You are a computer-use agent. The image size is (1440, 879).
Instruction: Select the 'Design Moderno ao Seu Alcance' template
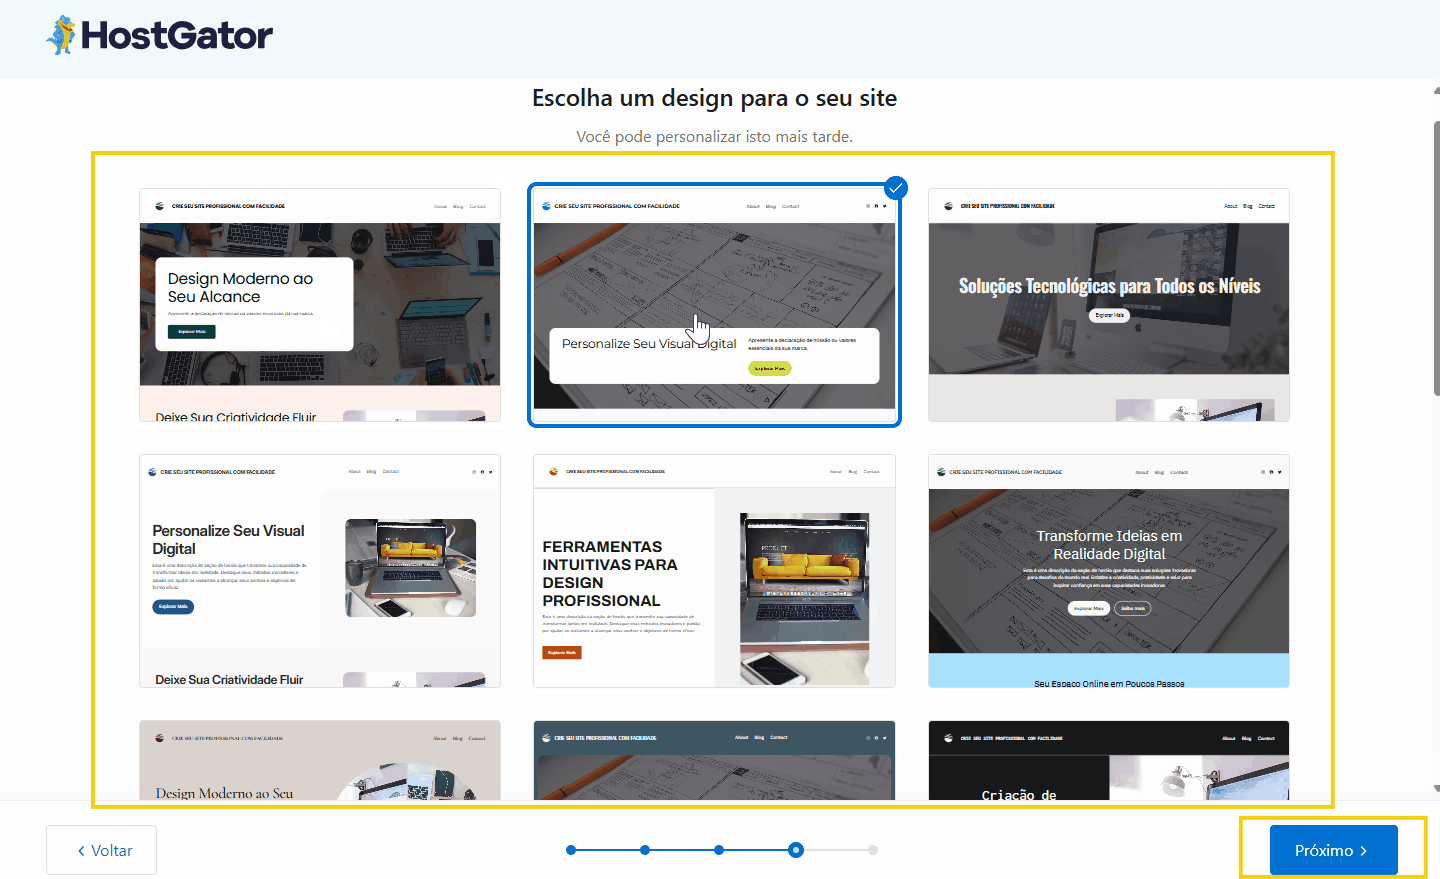(x=320, y=305)
